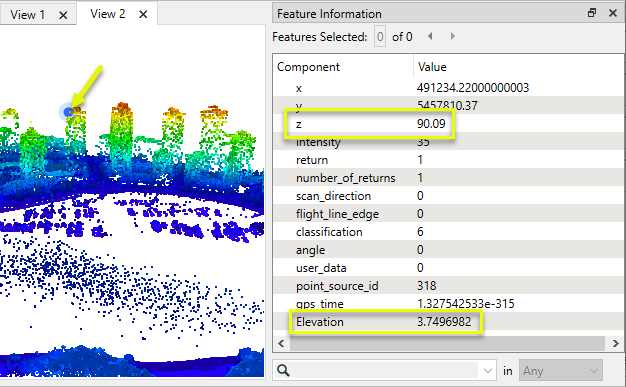Viewport: 626px width, 387px height.
Task: Open the search text history dropdown
Action: (487, 371)
